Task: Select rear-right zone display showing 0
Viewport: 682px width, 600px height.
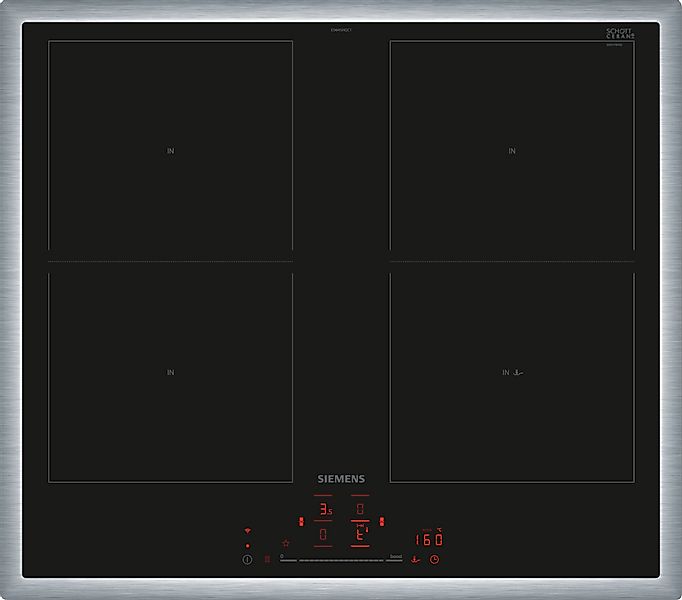Action: point(359,510)
